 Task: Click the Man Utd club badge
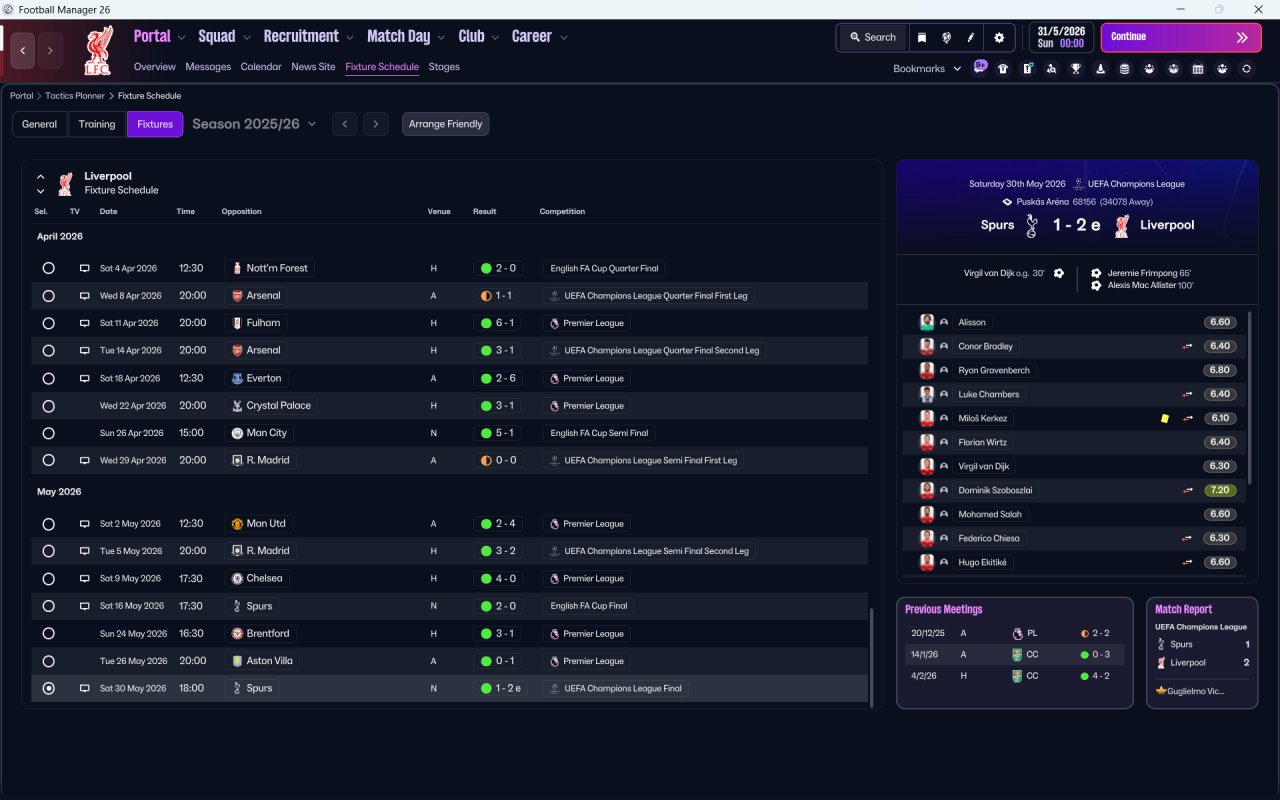[x=237, y=524]
